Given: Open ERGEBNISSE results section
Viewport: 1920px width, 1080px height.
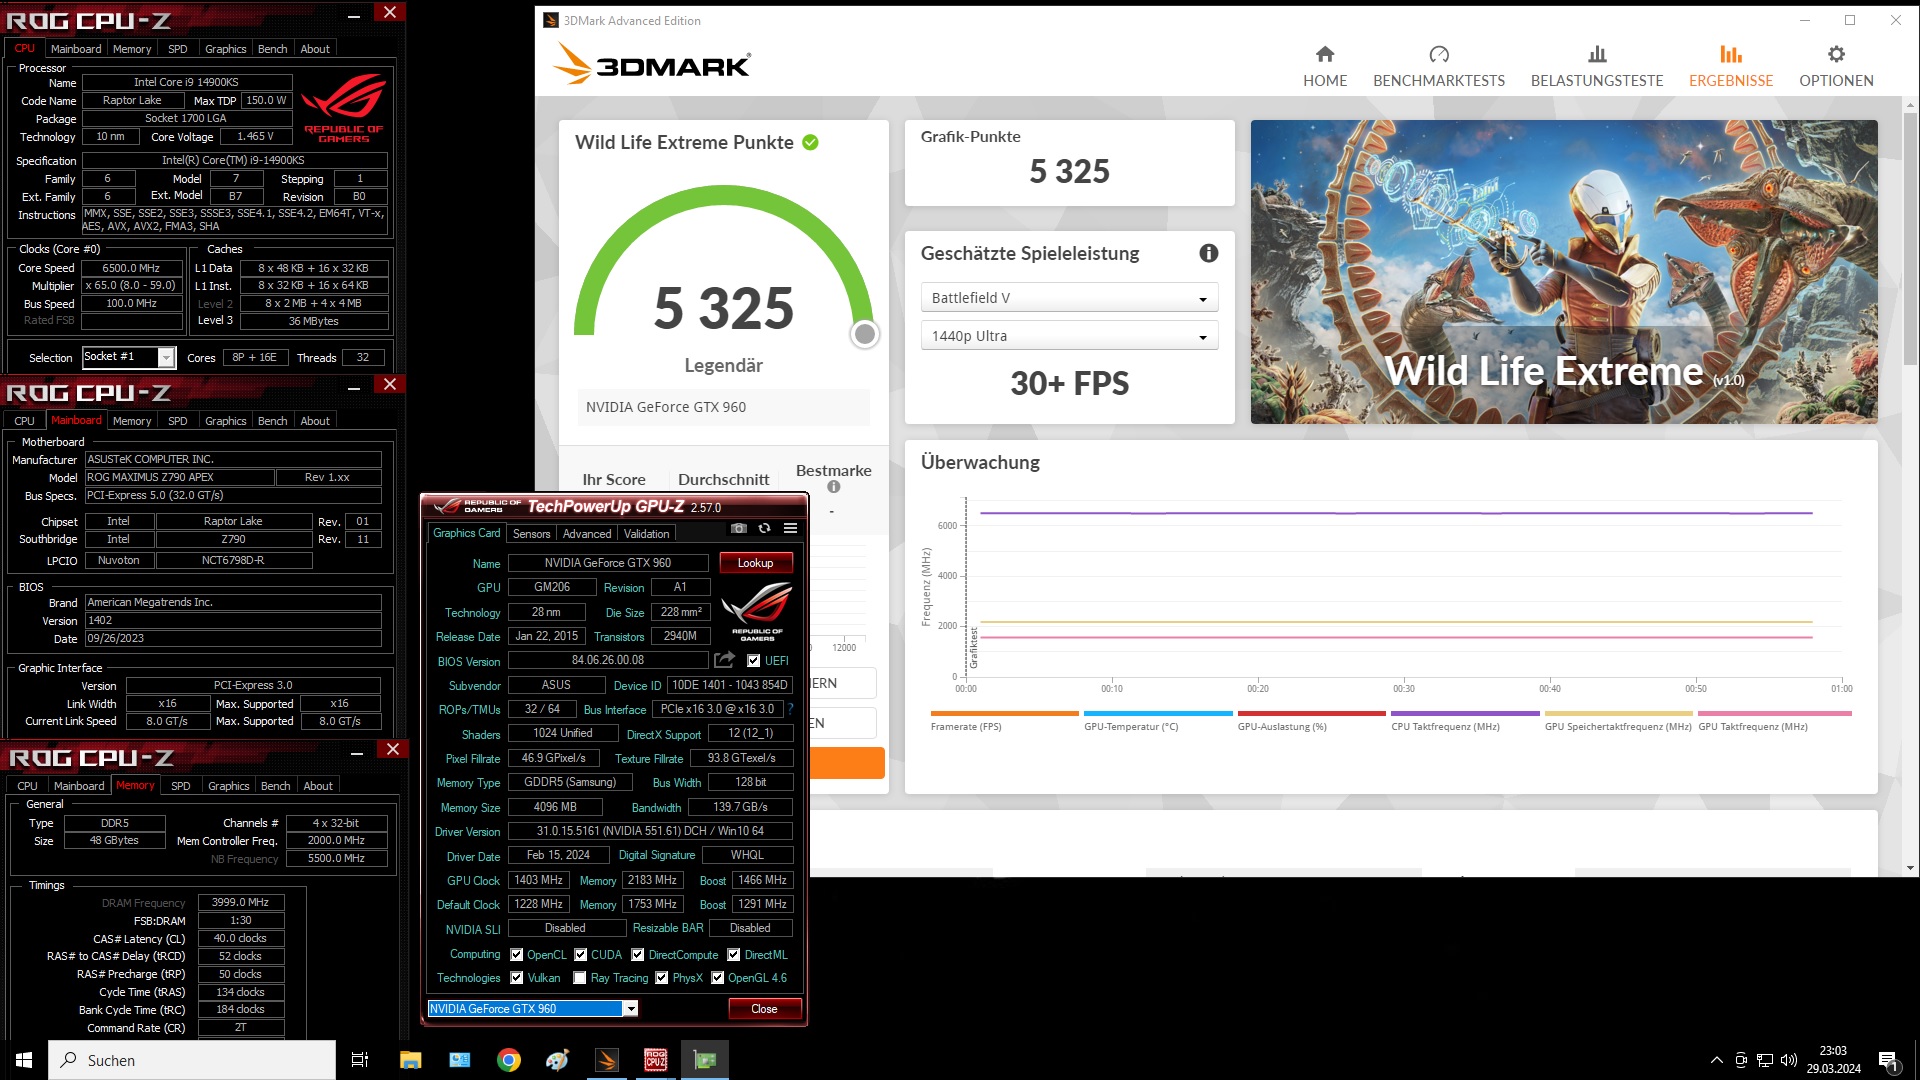Looking at the screenshot, I should coord(1730,66).
